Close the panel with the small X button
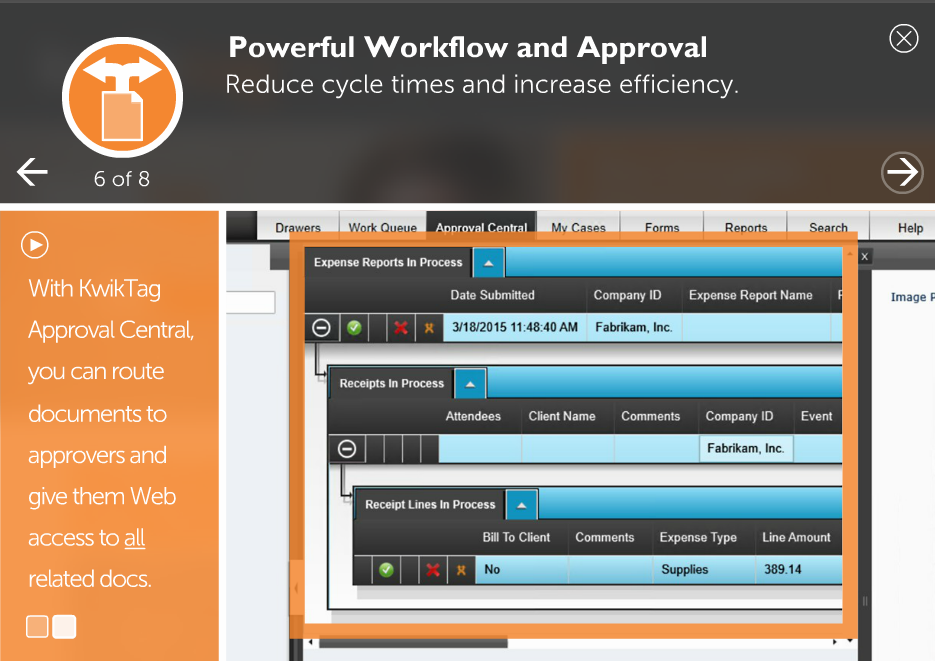This screenshot has width=935, height=661. pos(865,256)
